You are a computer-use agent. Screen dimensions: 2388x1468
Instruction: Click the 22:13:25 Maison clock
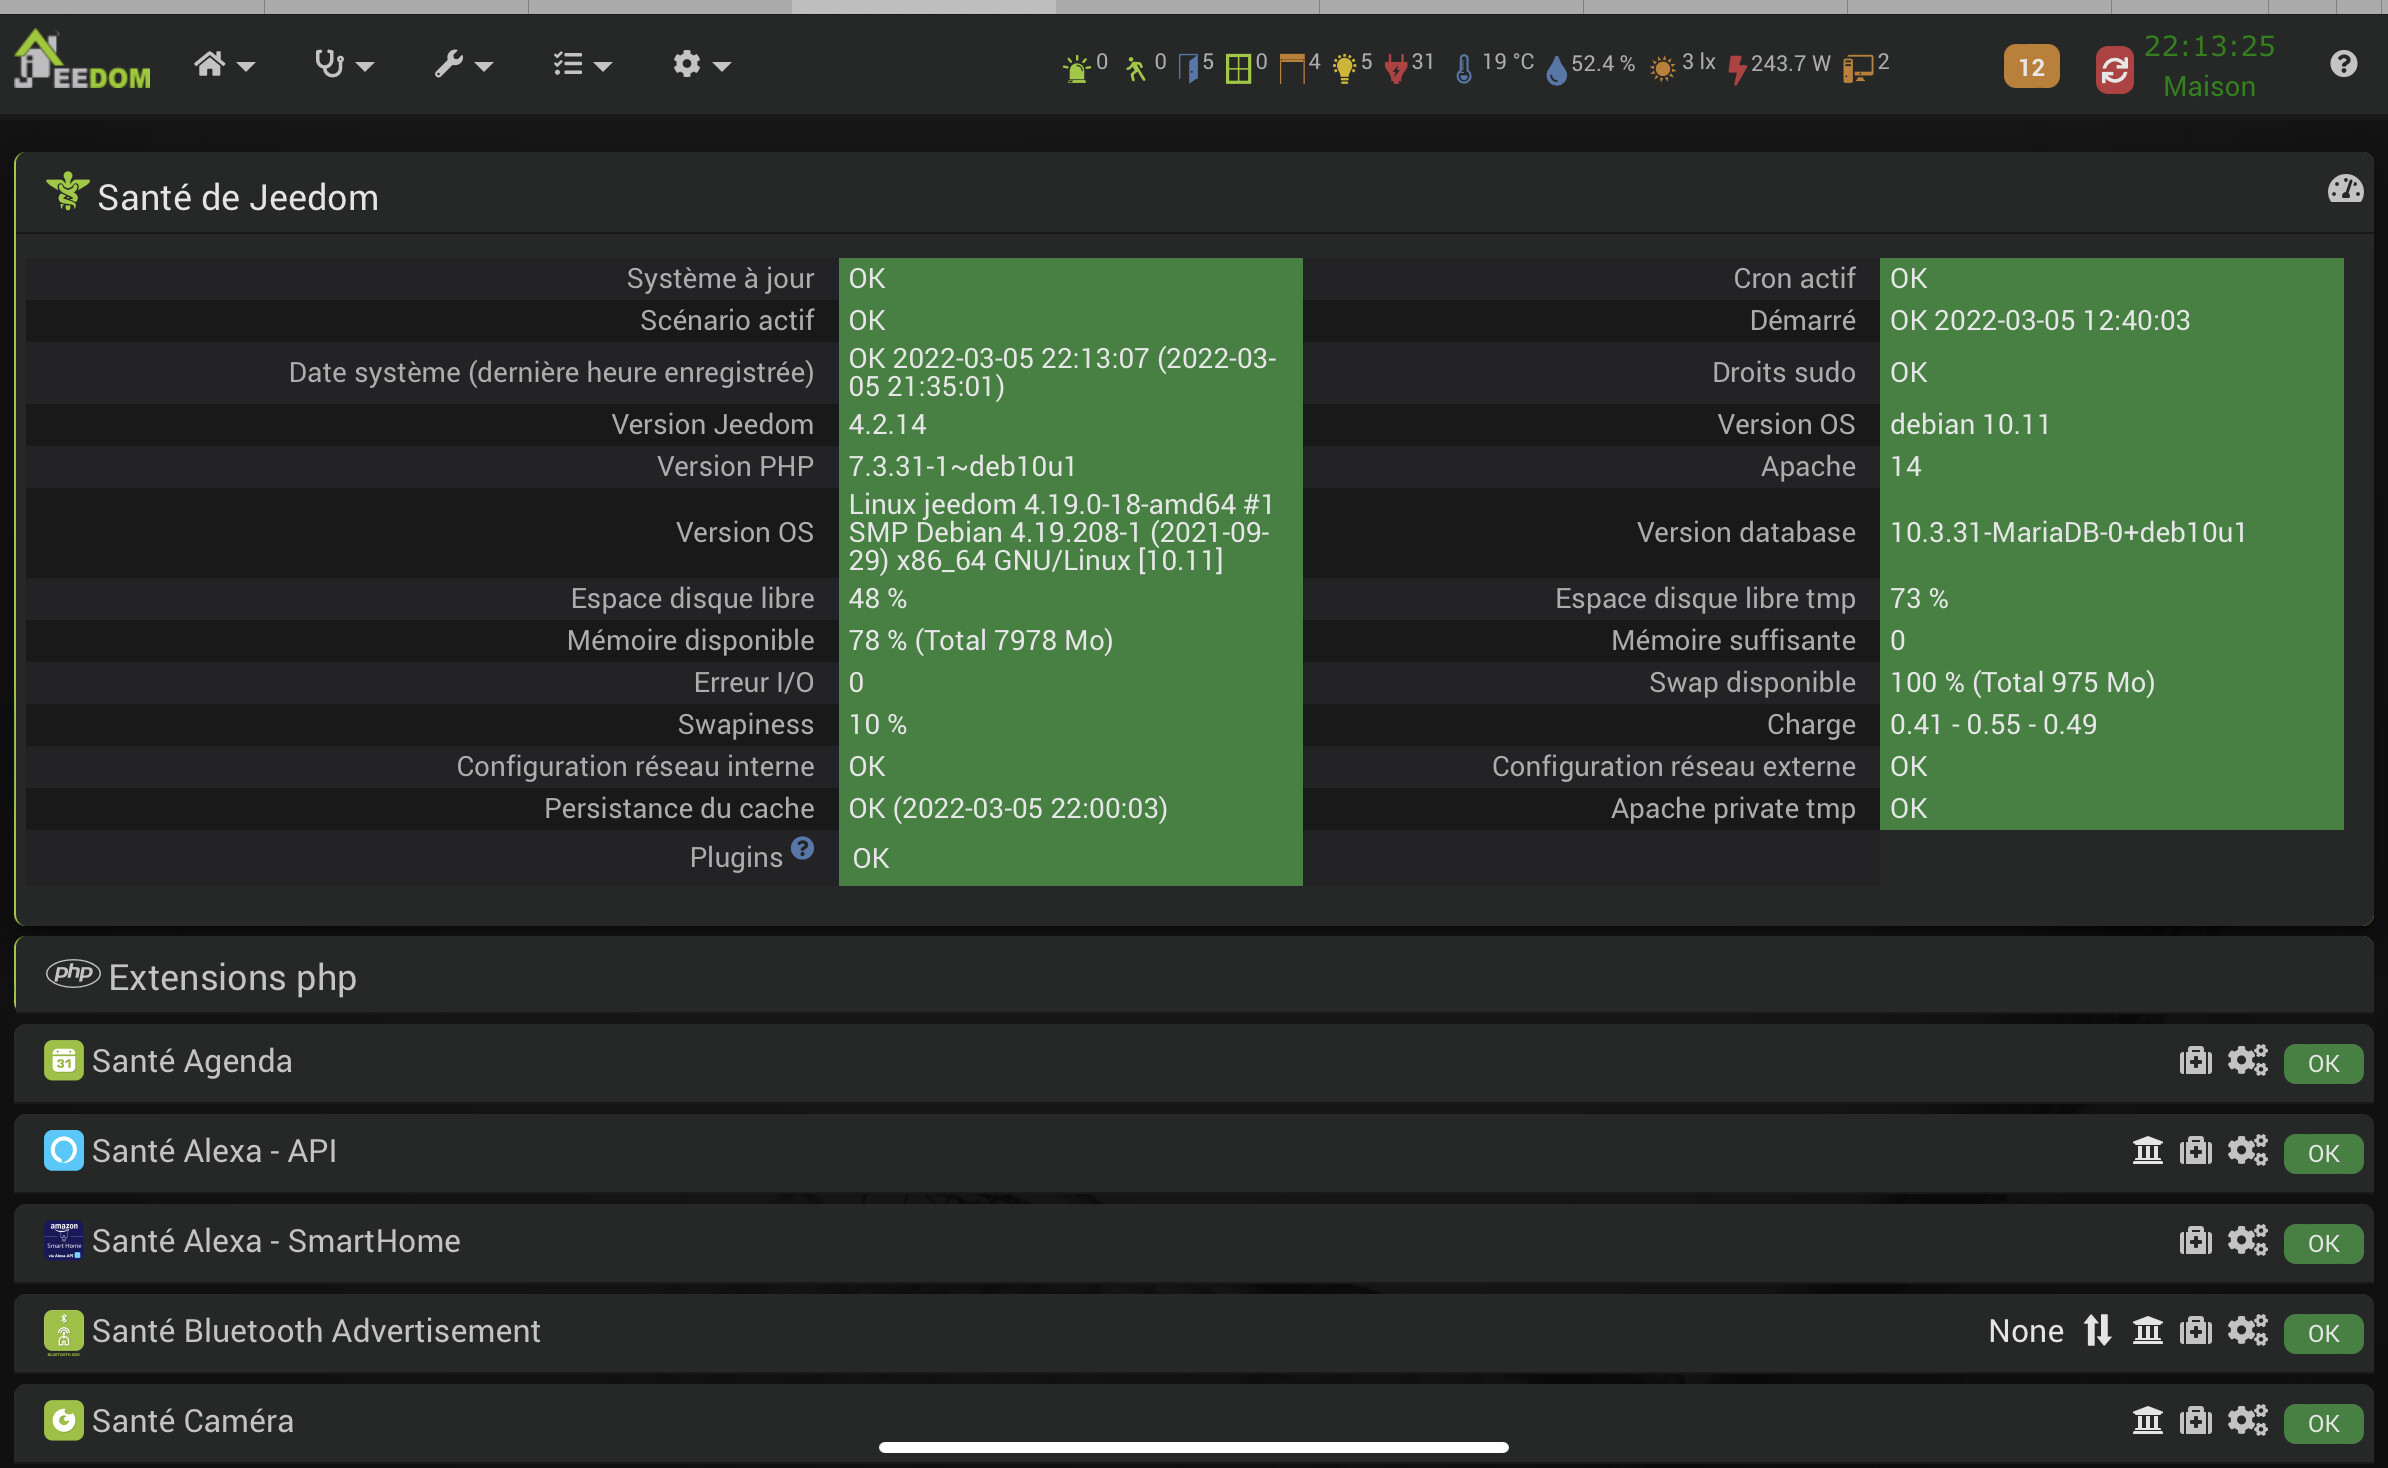pos(2209,66)
